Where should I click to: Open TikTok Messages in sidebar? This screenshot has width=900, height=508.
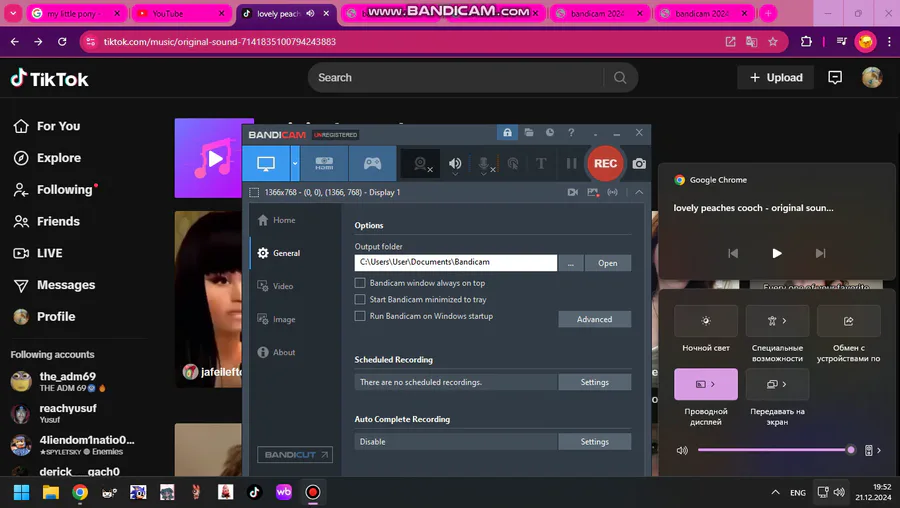coord(54,285)
